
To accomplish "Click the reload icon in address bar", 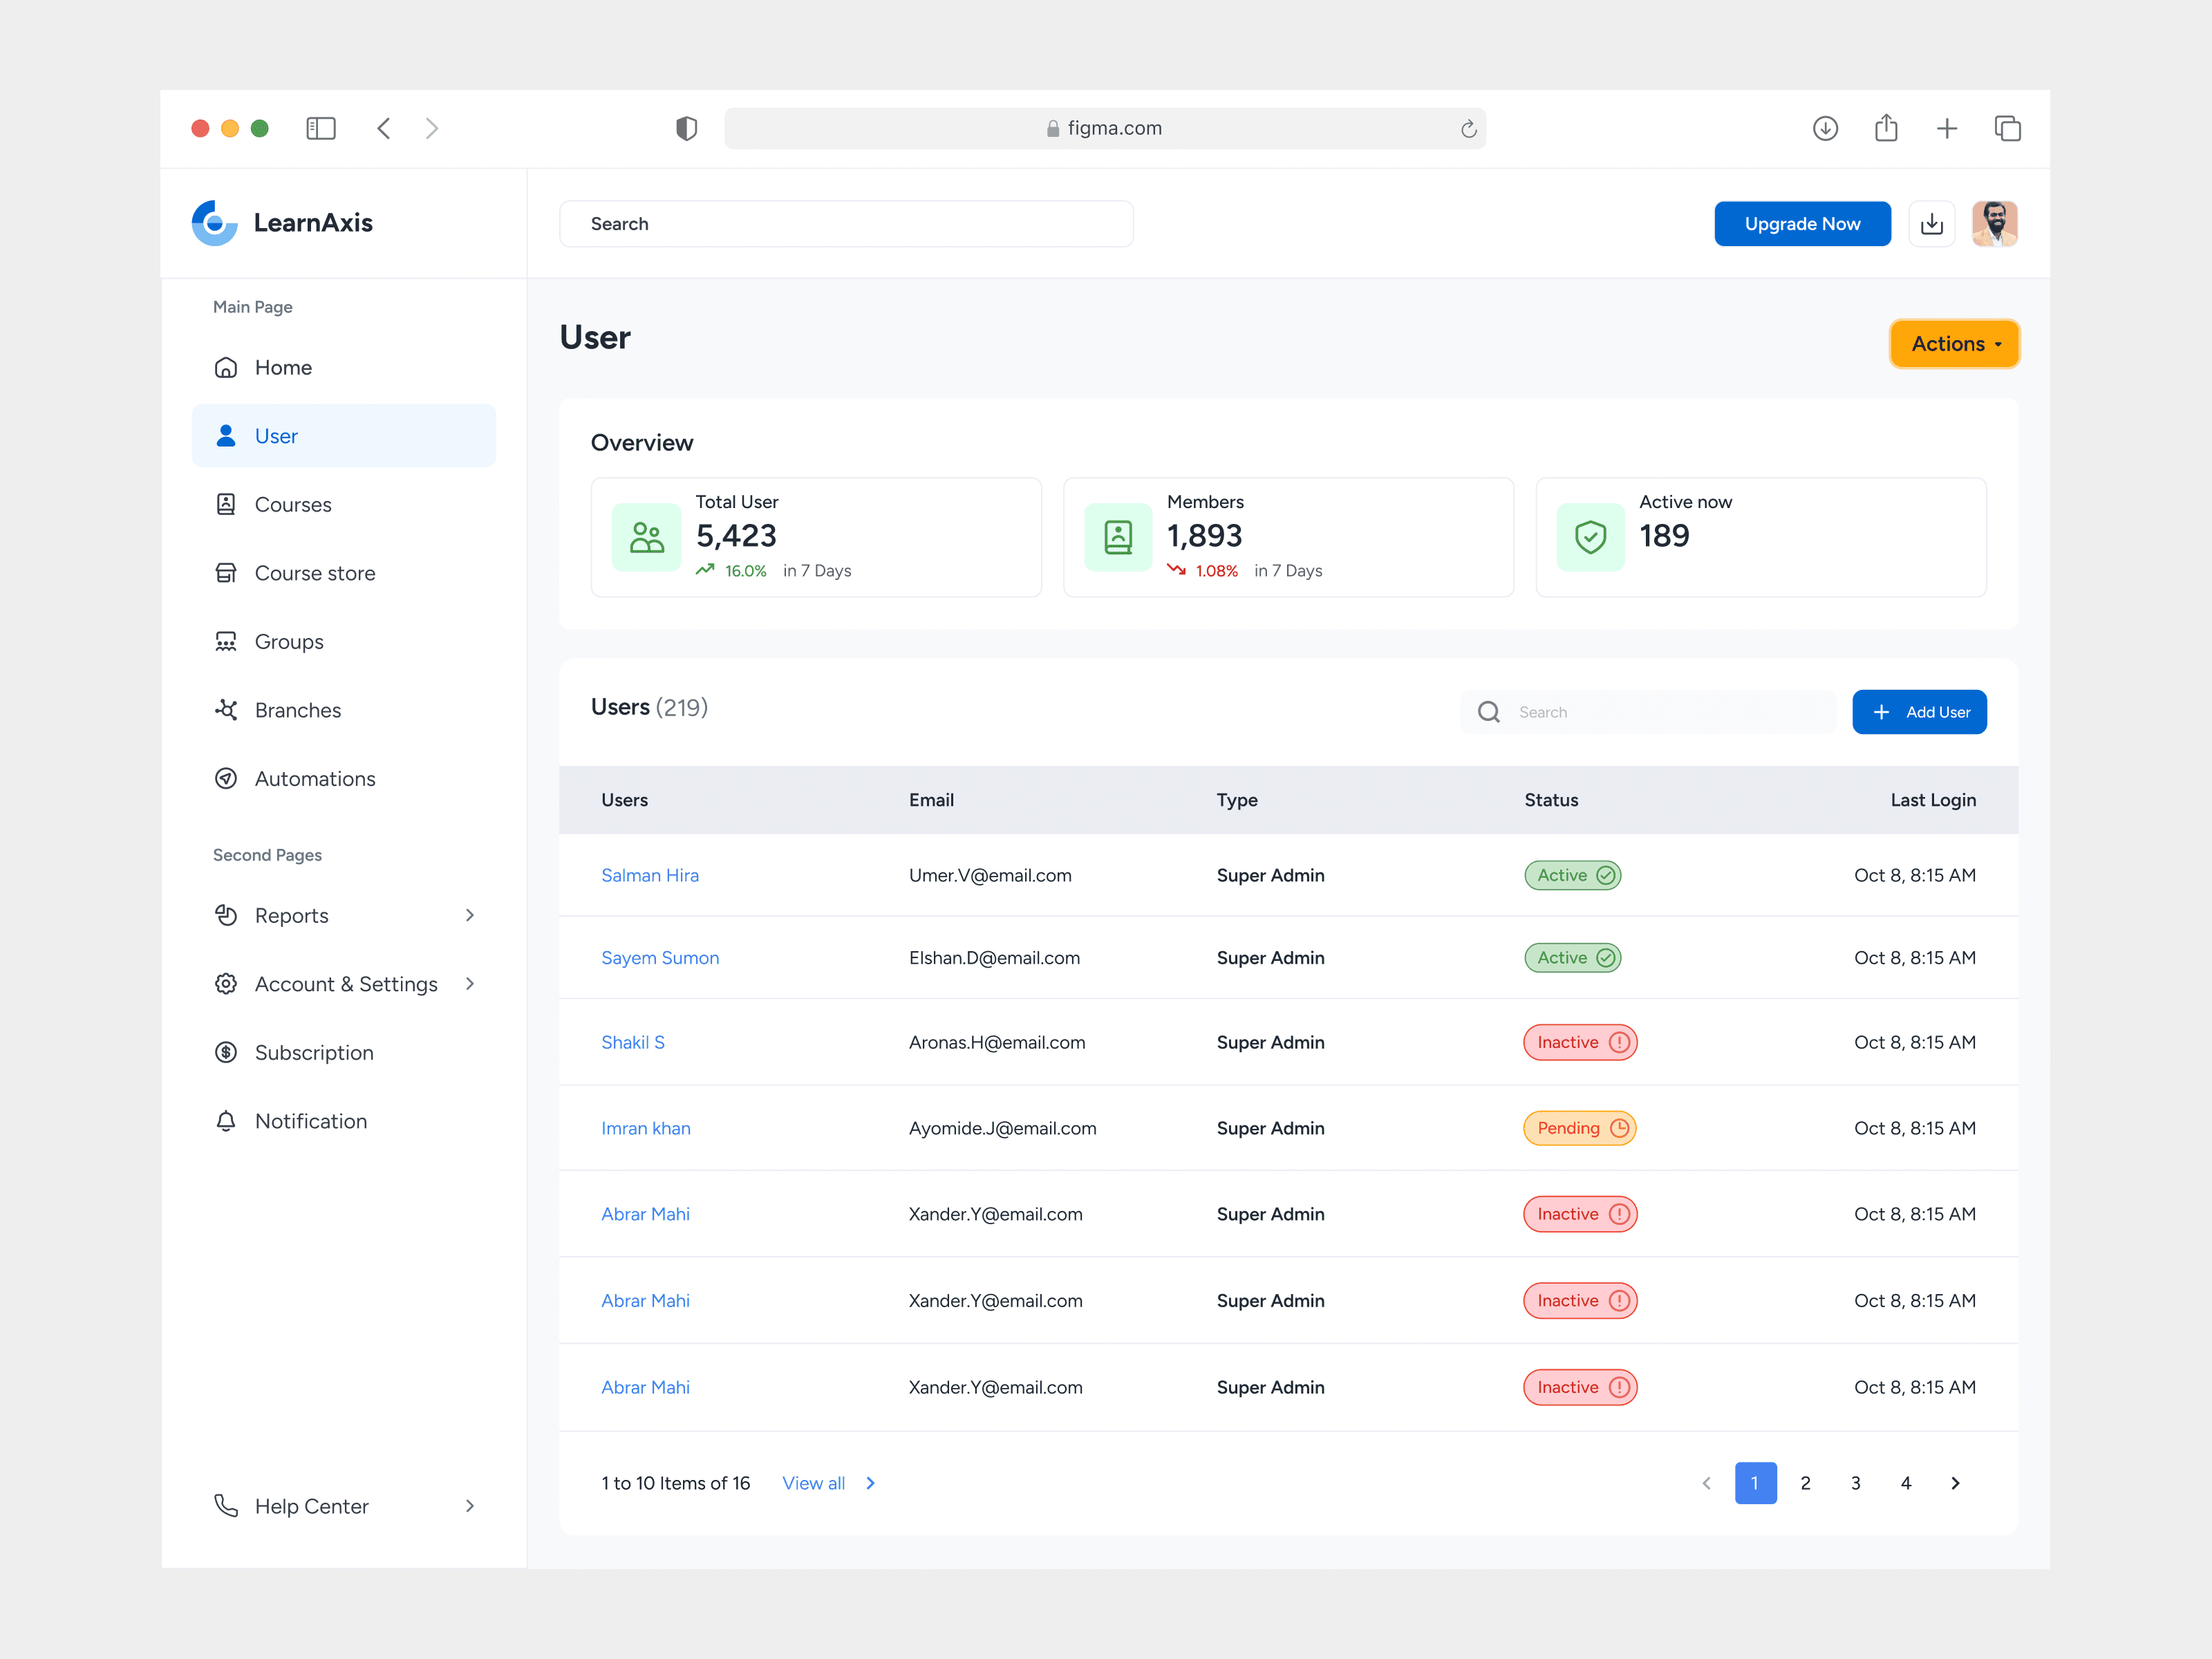I will (1468, 128).
